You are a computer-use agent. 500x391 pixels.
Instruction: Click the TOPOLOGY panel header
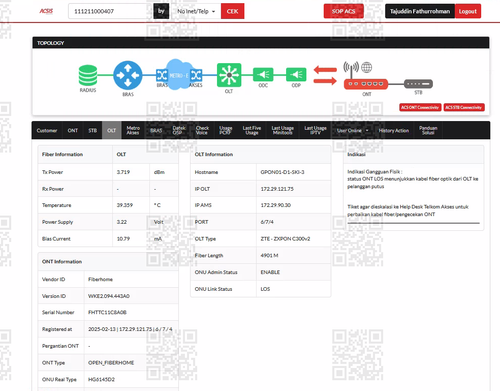pos(261,43)
